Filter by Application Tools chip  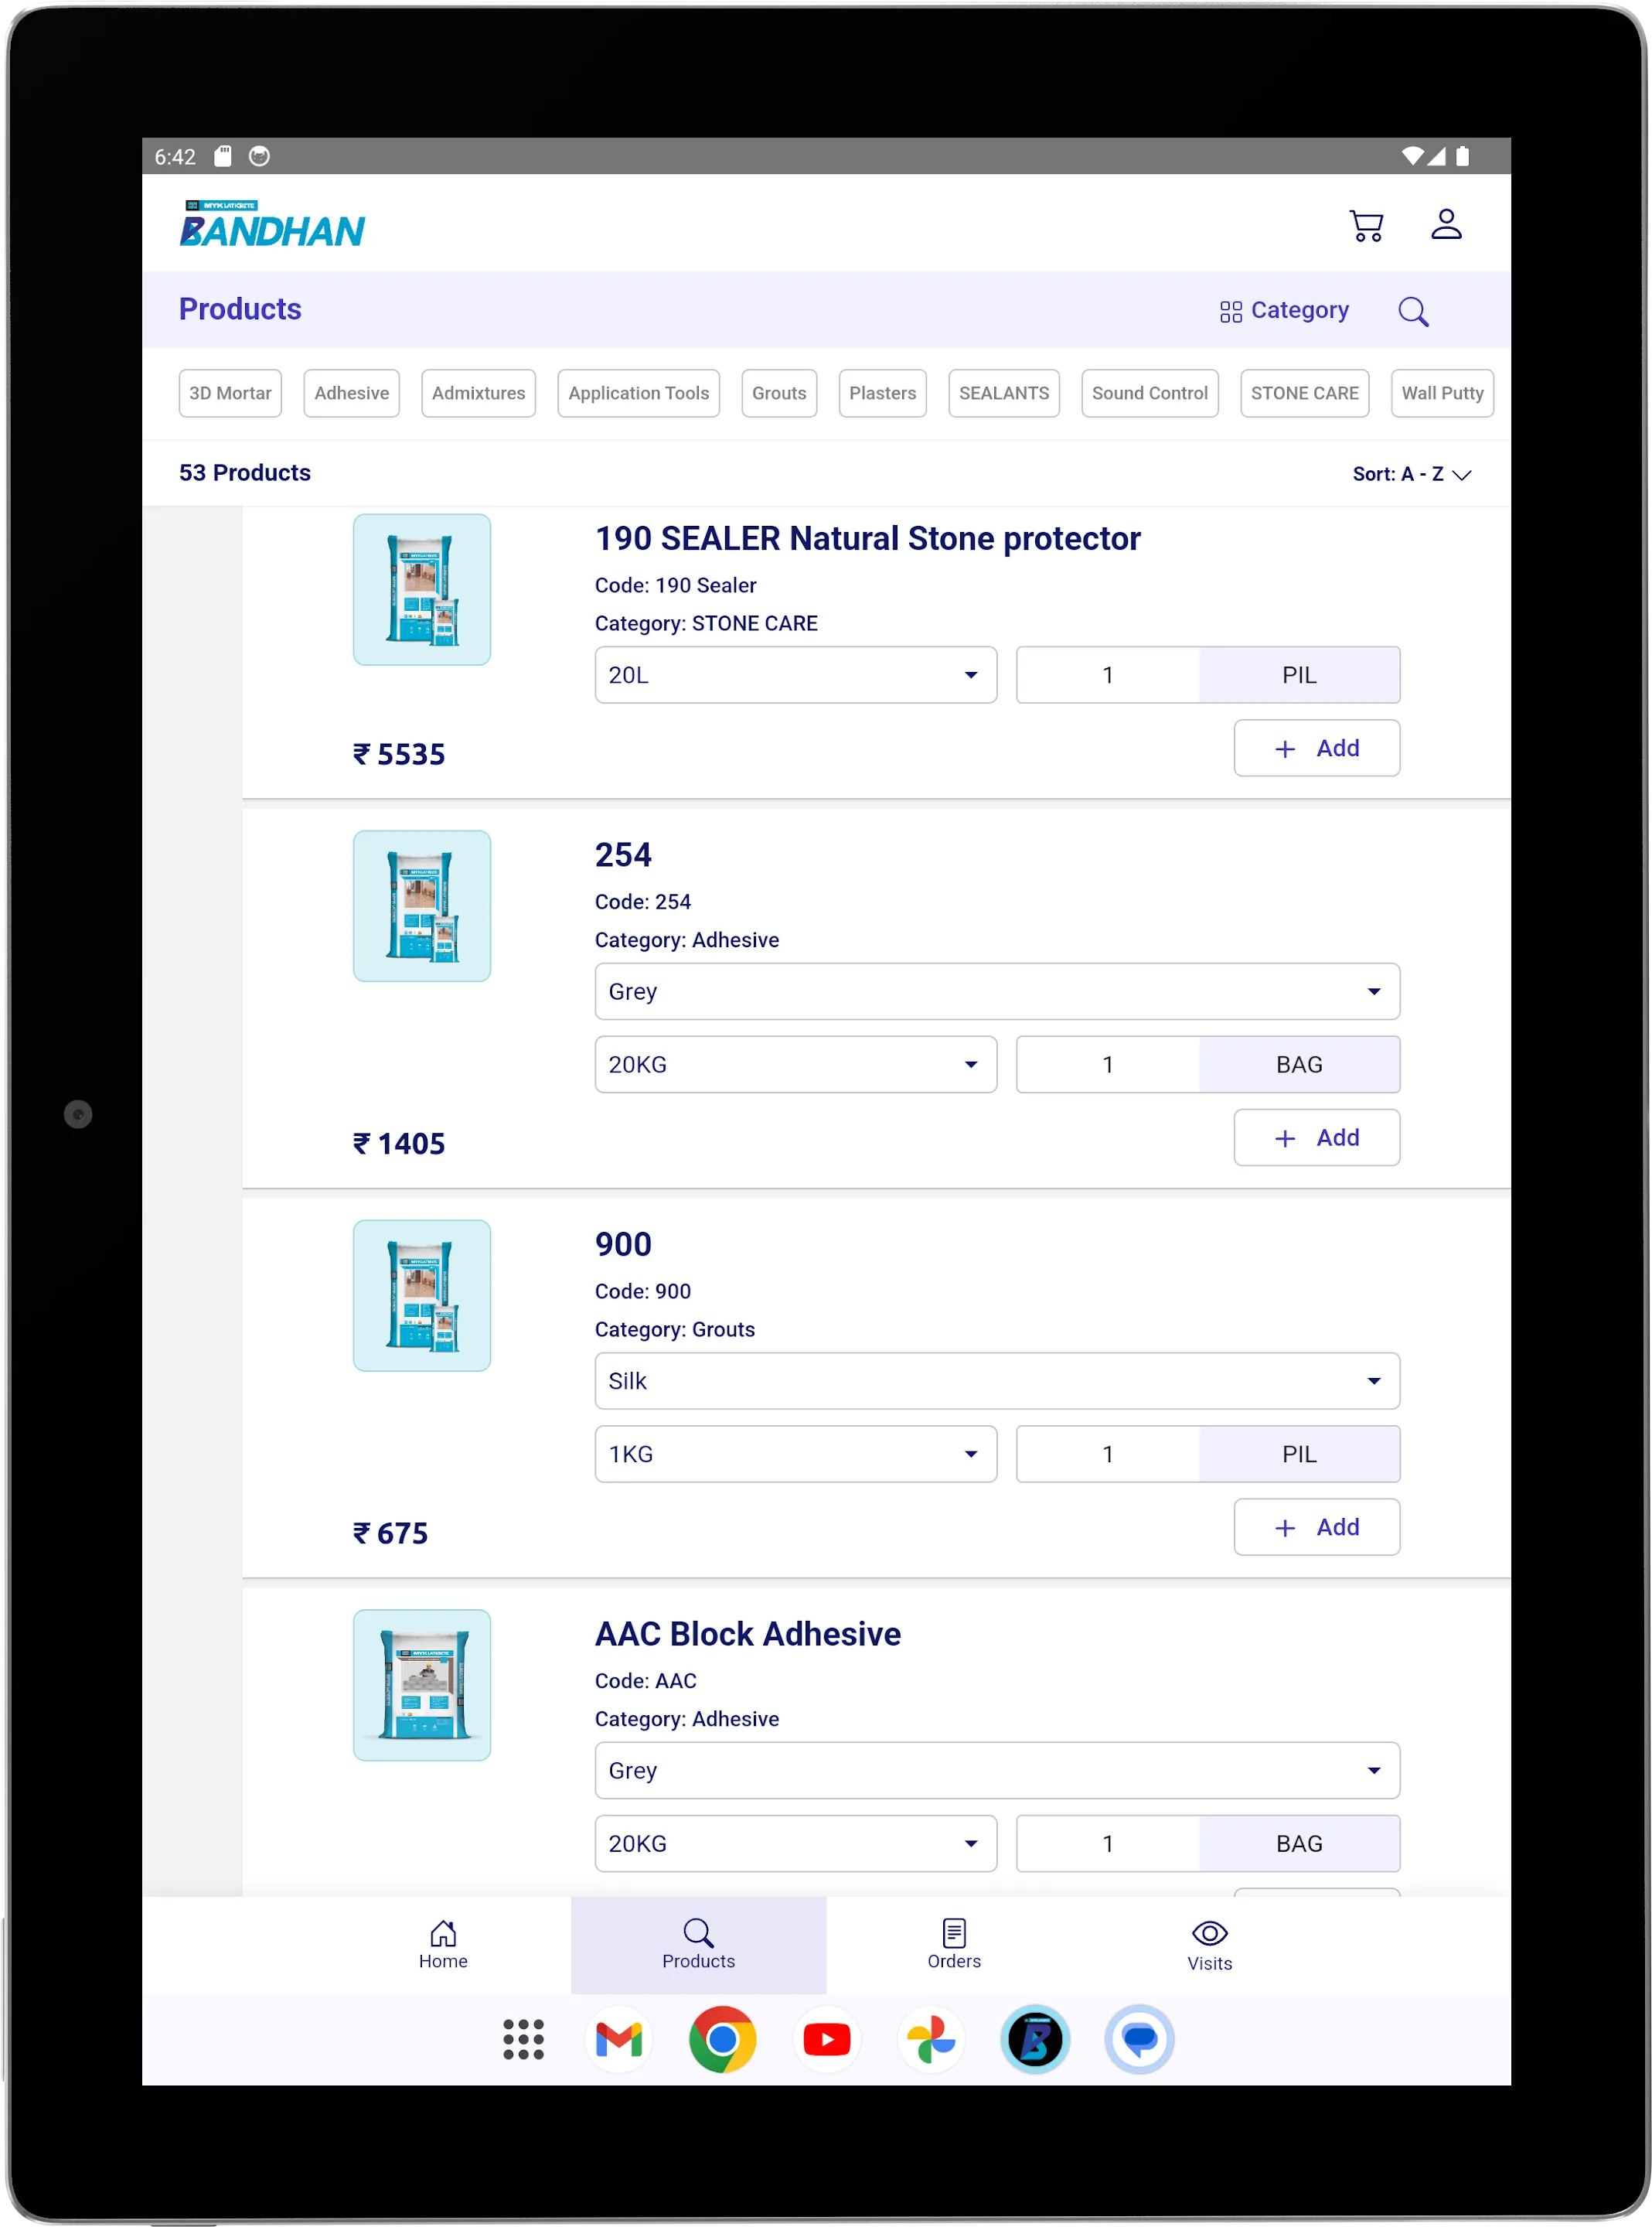pos(638,393)
